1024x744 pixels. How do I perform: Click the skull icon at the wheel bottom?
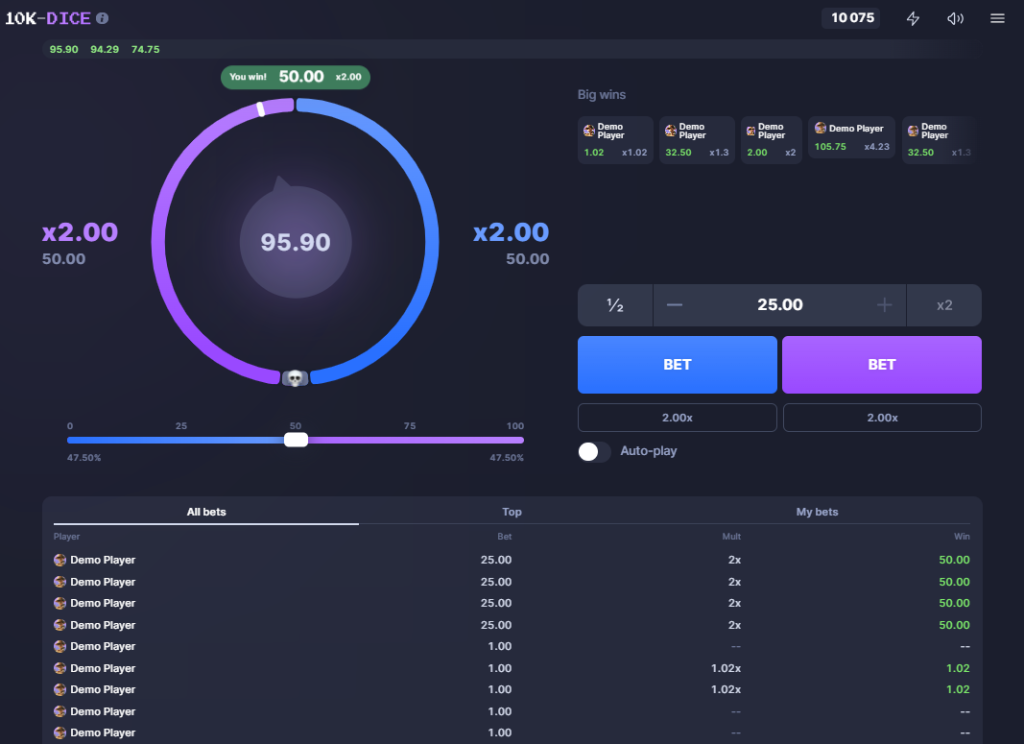coord(295,378)
